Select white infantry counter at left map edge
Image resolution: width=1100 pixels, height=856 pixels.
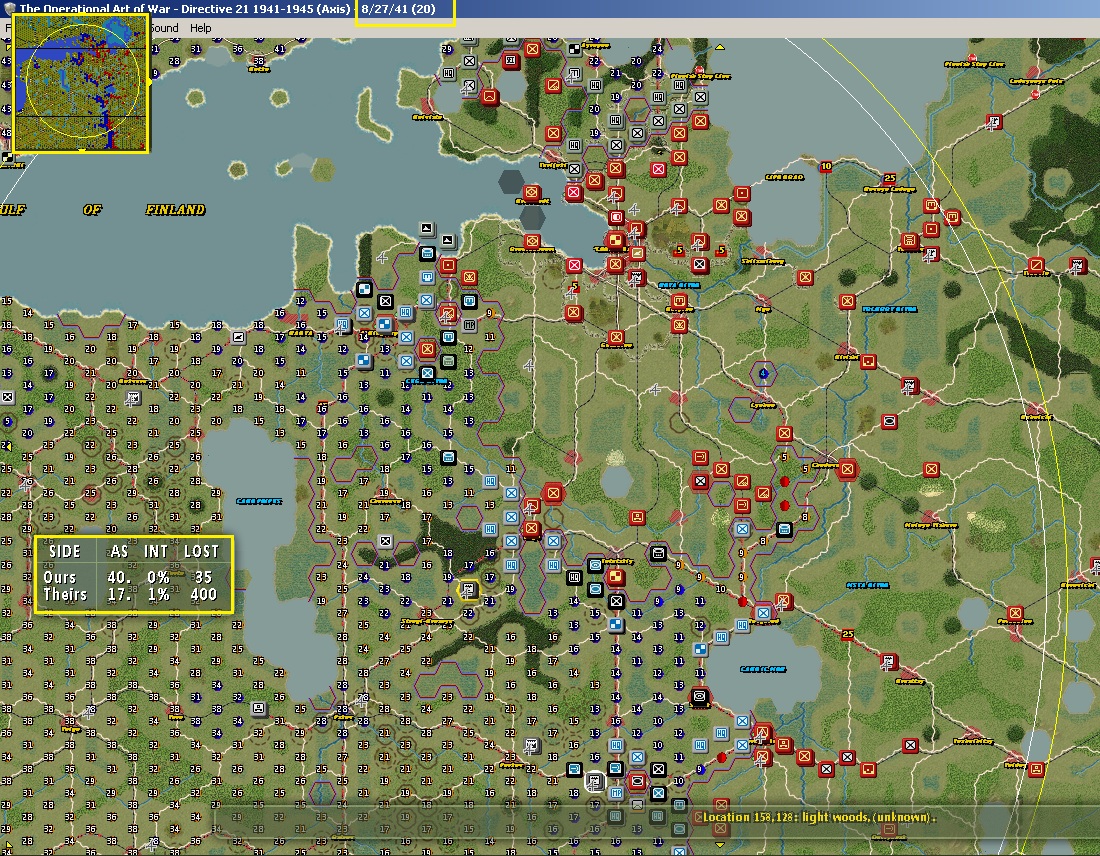pyautogui.click(x=7, y=397)
